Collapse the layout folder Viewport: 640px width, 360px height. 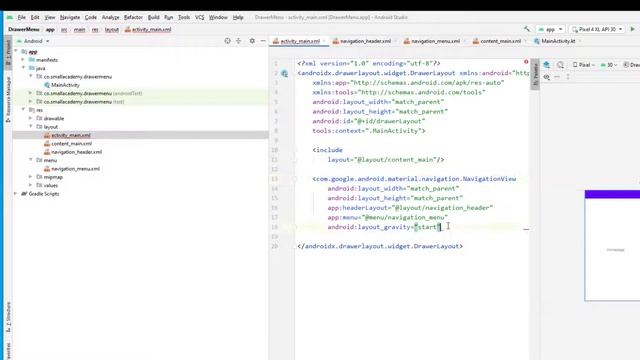click(31, 126)
